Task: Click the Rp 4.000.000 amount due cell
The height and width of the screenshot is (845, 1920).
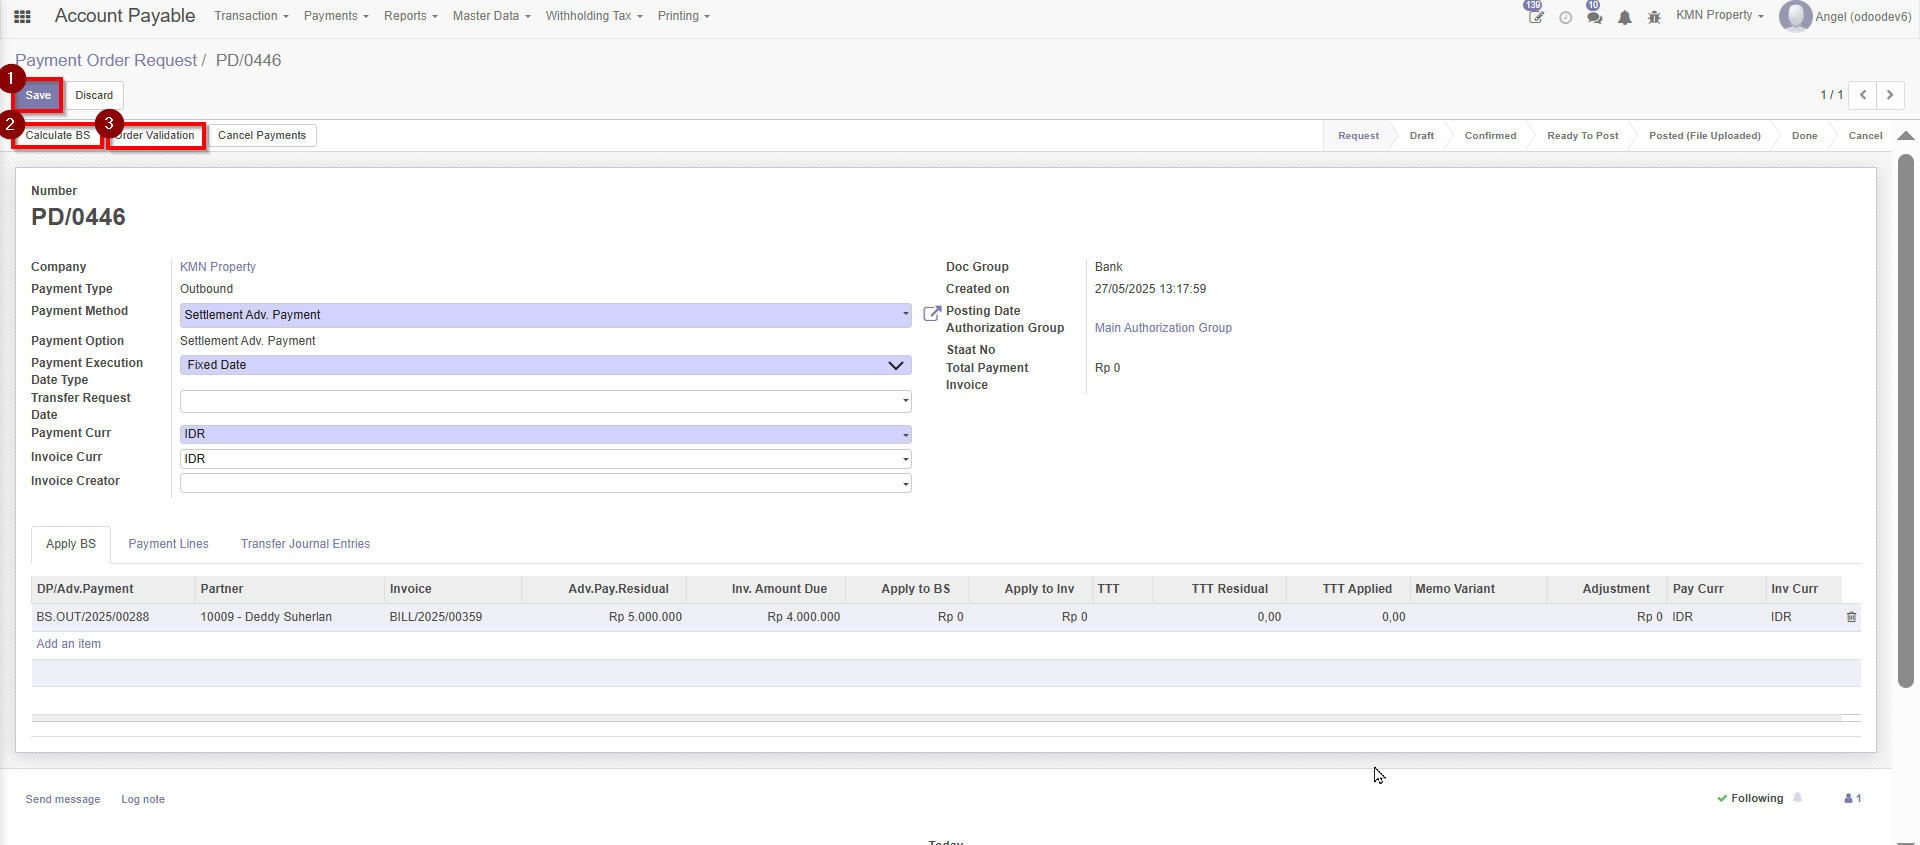Action: [x=766, y=617]
